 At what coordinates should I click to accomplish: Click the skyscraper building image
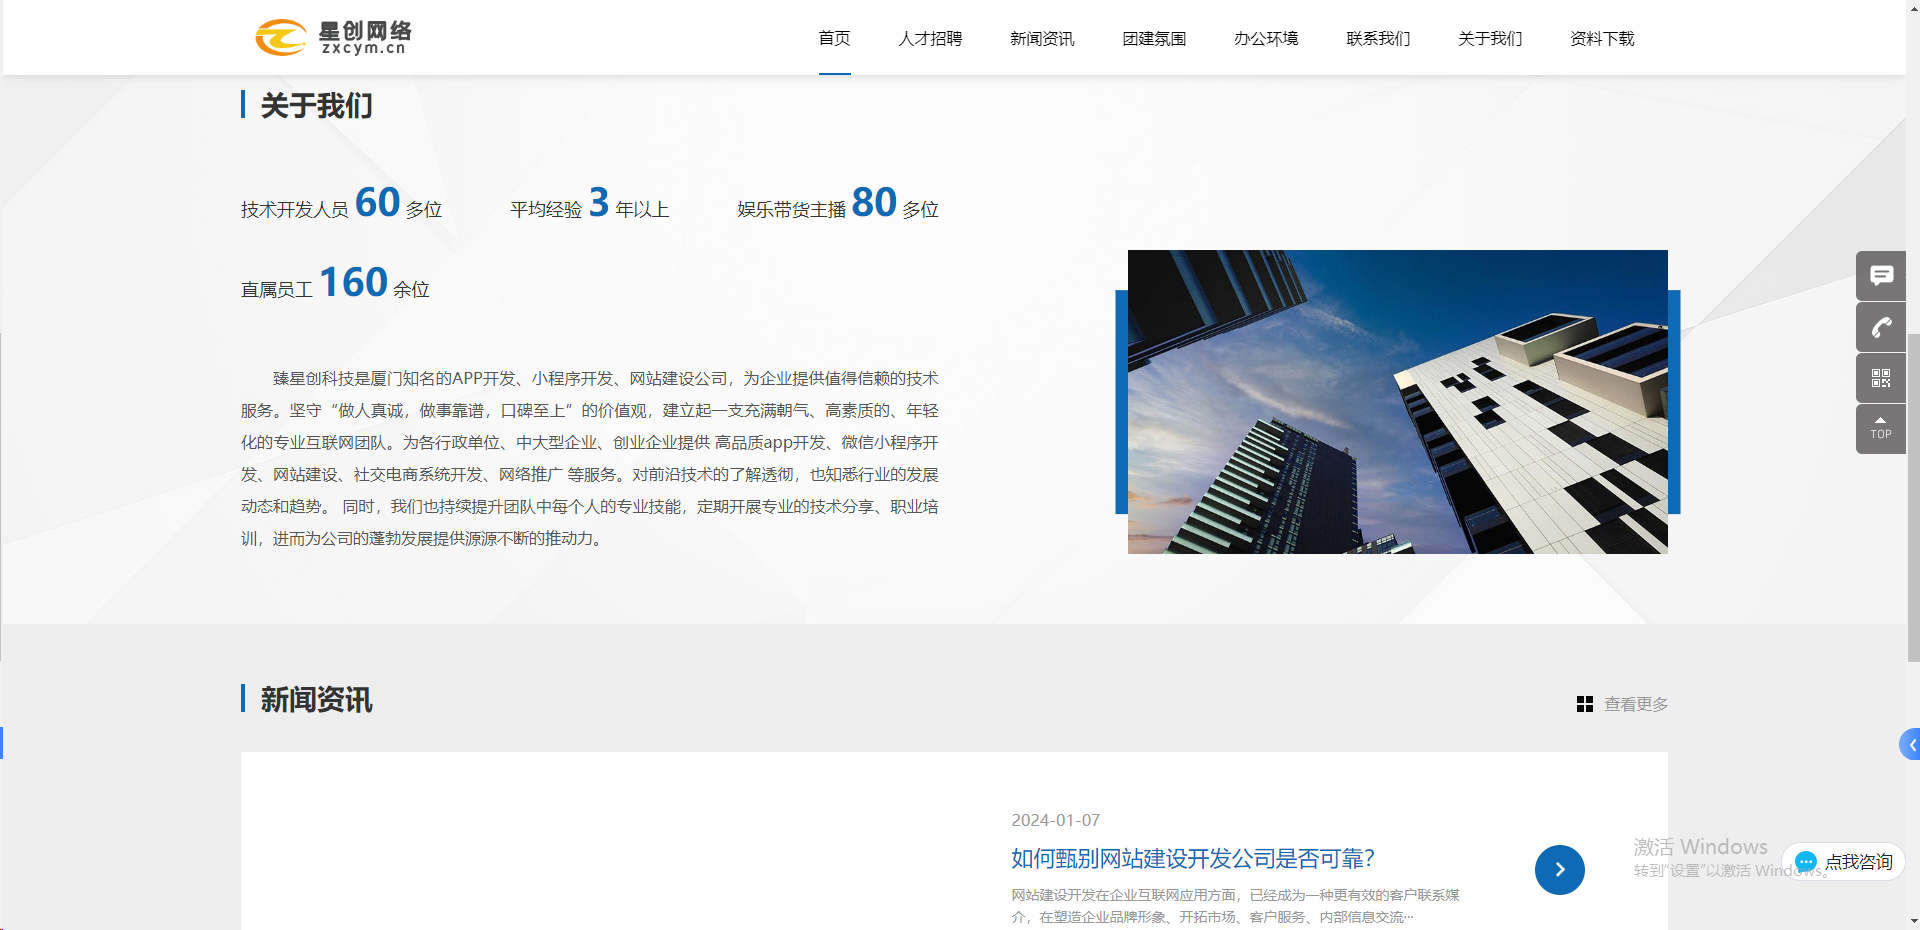click(x=1397, y=402)
